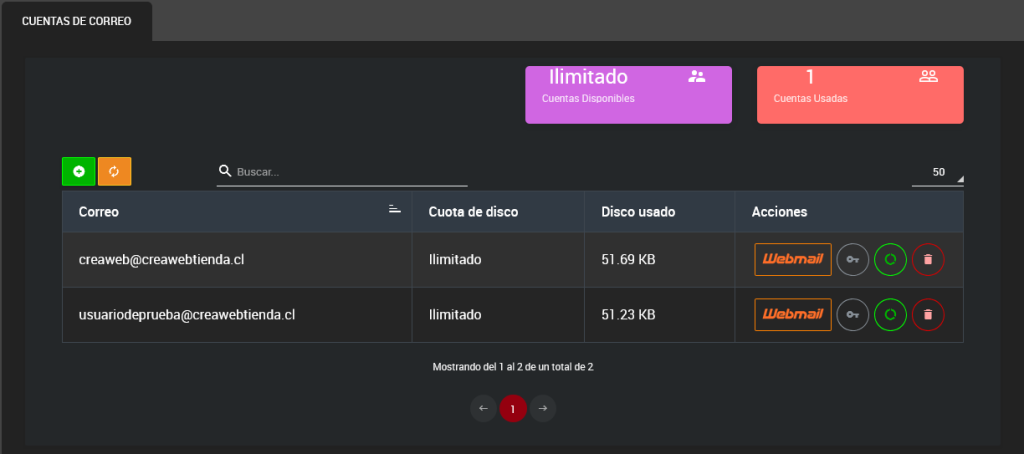The image size is (1024, 454).
Task: Click the Disco usado column header
Action: (638, 212)
